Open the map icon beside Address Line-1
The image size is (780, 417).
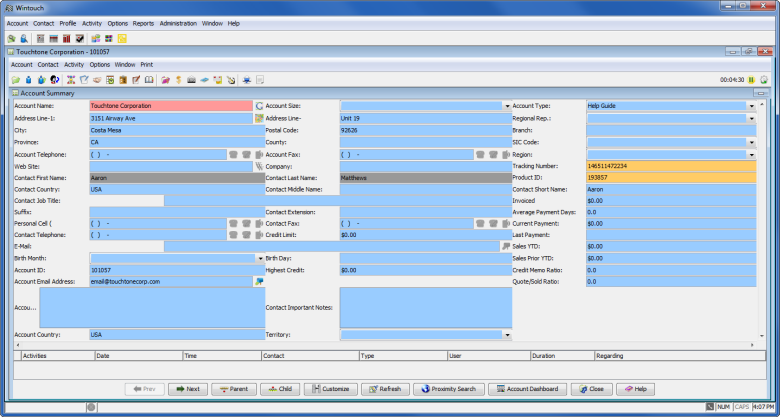pos(259,118)
